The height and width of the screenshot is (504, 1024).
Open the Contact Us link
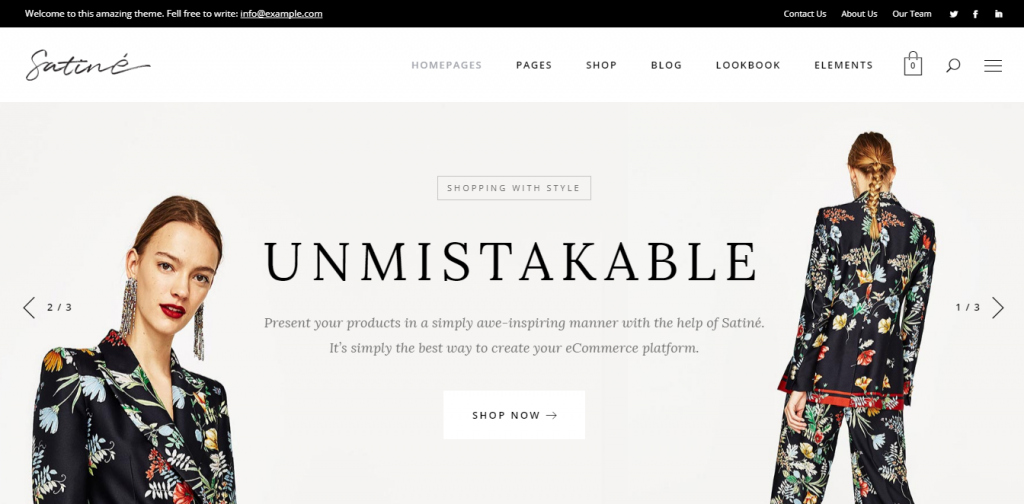(x=805, y=14)
